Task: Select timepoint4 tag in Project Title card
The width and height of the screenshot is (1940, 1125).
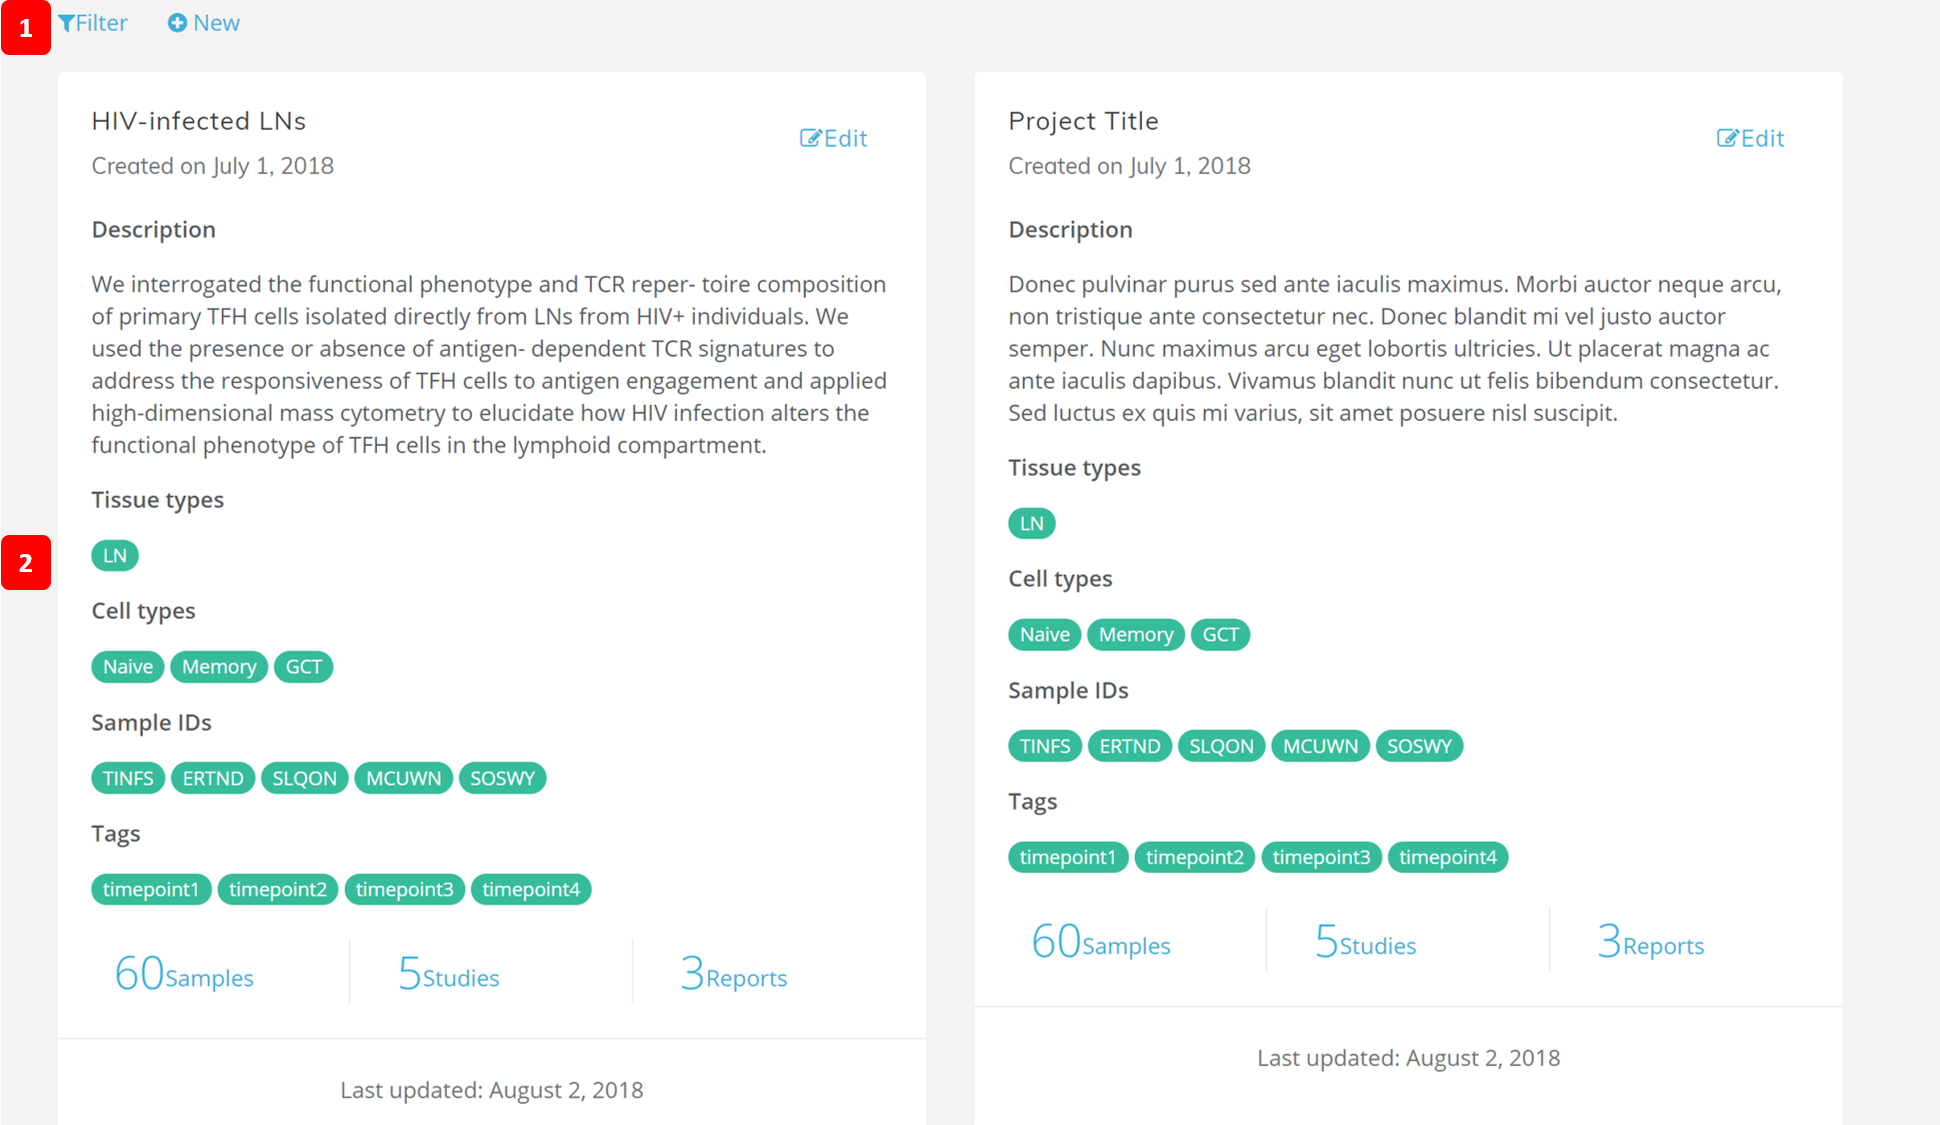Action: 1448,857
